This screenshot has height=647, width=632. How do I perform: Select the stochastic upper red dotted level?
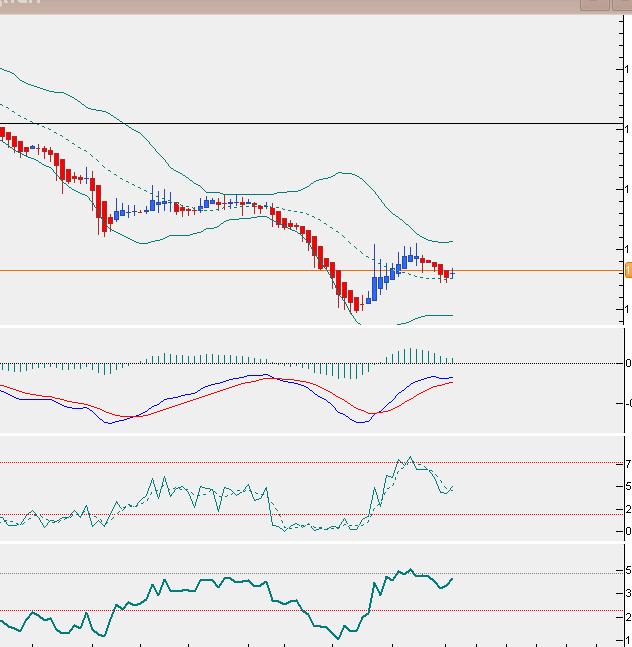coord(309,463)
